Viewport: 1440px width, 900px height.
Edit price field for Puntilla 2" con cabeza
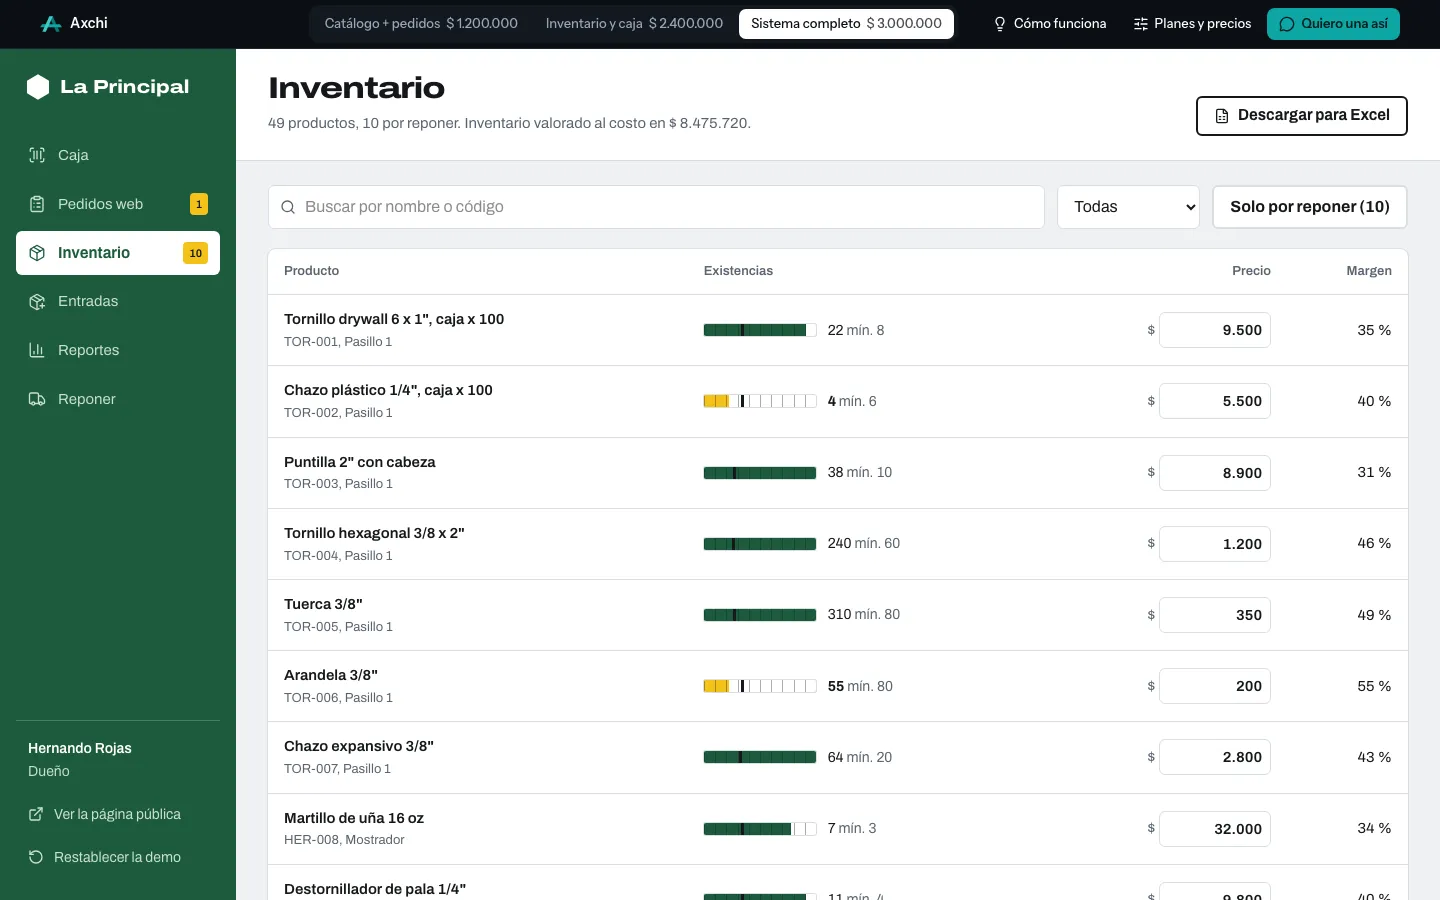click(1215, 473)
